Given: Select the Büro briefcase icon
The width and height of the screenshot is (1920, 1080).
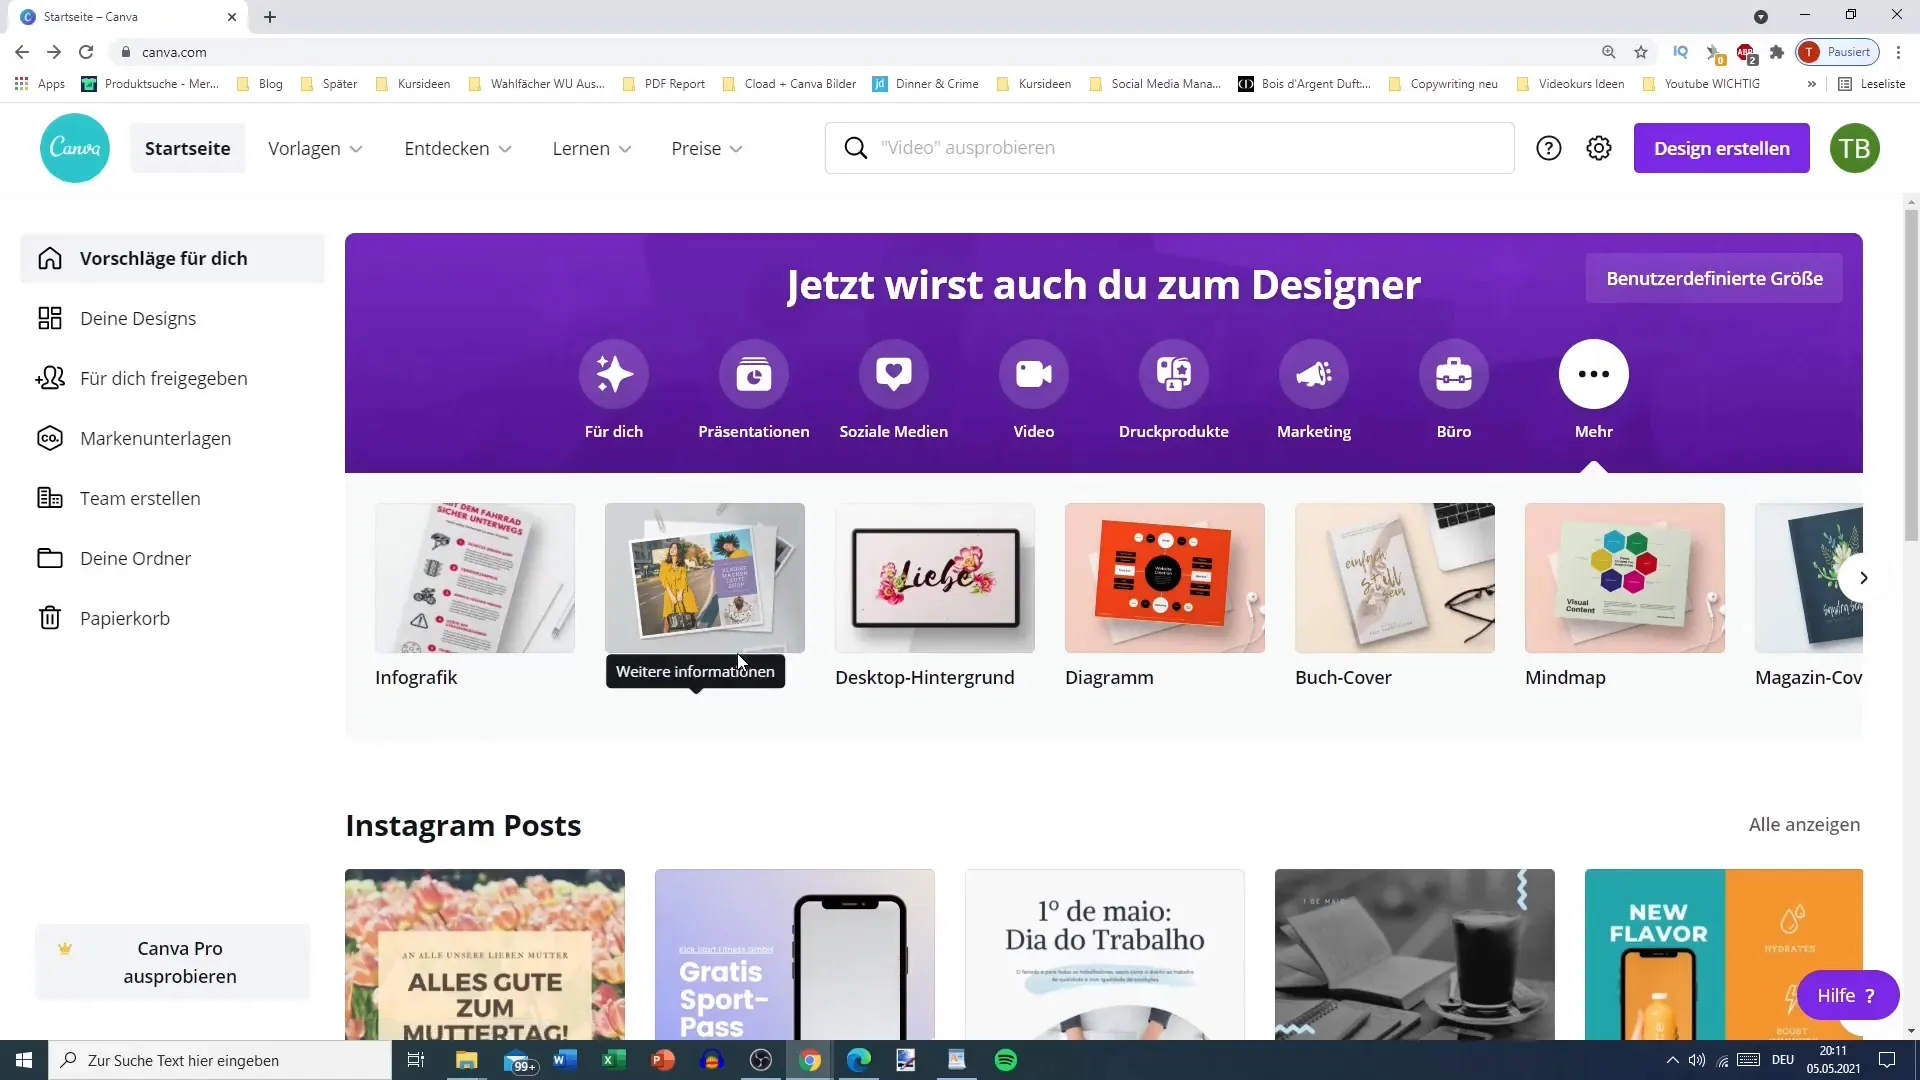Looking at the screenshot, I should click(x=1454, y=374).
